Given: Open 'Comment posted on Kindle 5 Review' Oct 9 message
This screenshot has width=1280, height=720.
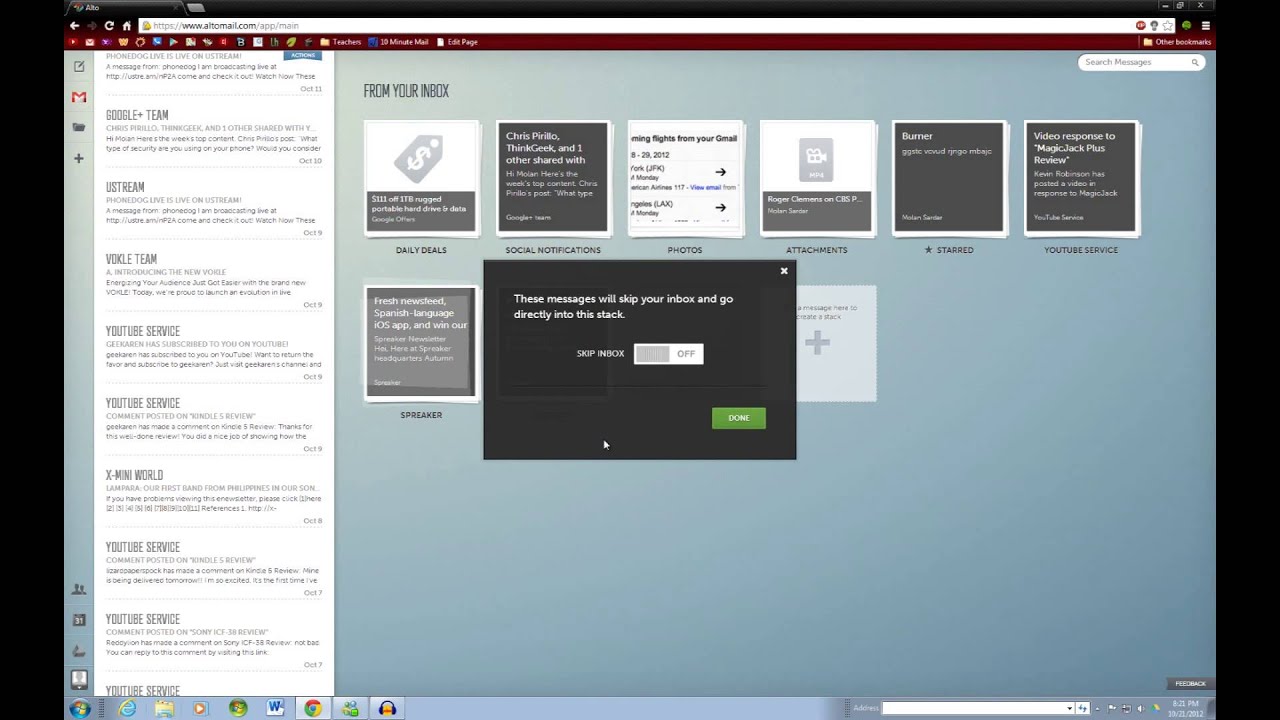Looking at the screenshot, I should pyautogui.click(x=214, y=426).
